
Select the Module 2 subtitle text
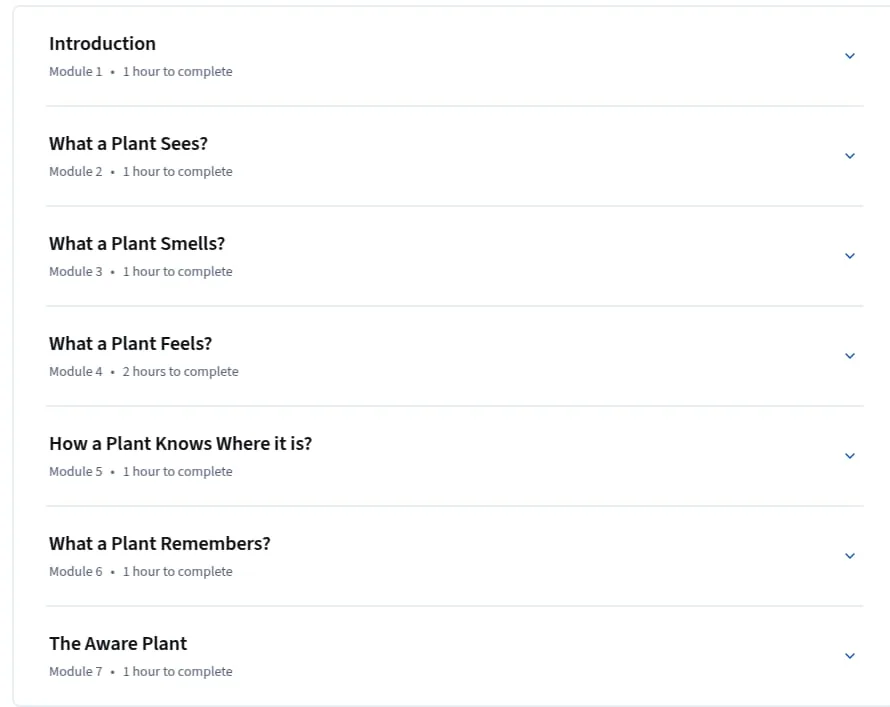(141, 171)
